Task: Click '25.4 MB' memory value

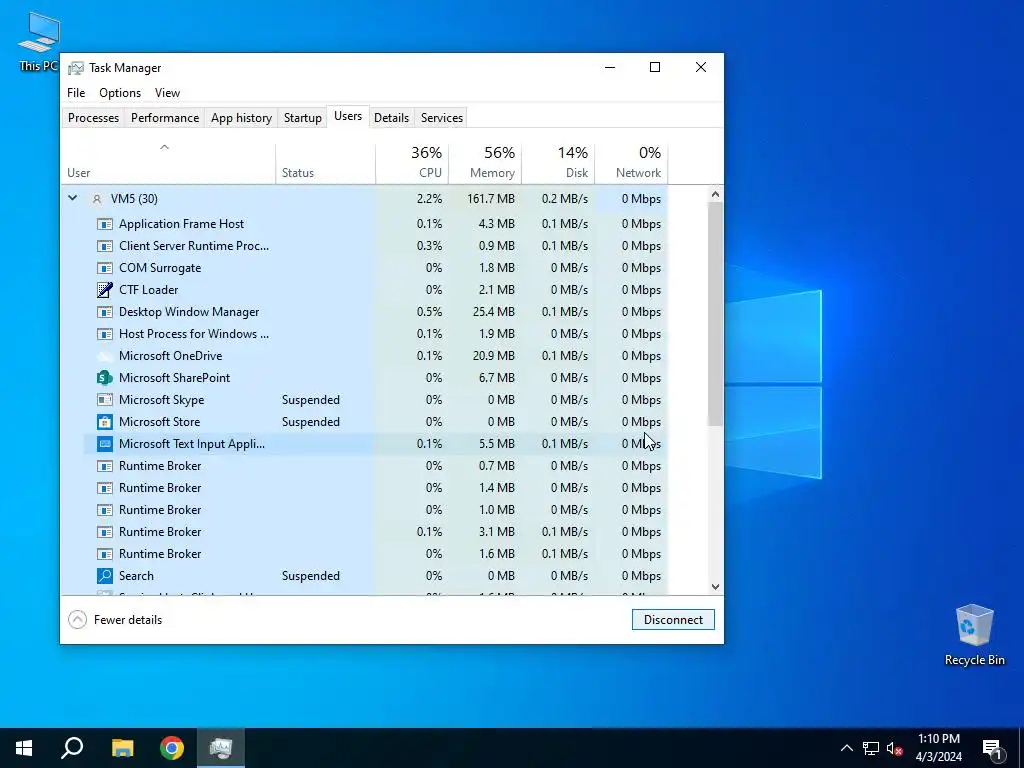Action: coord(494,312)
